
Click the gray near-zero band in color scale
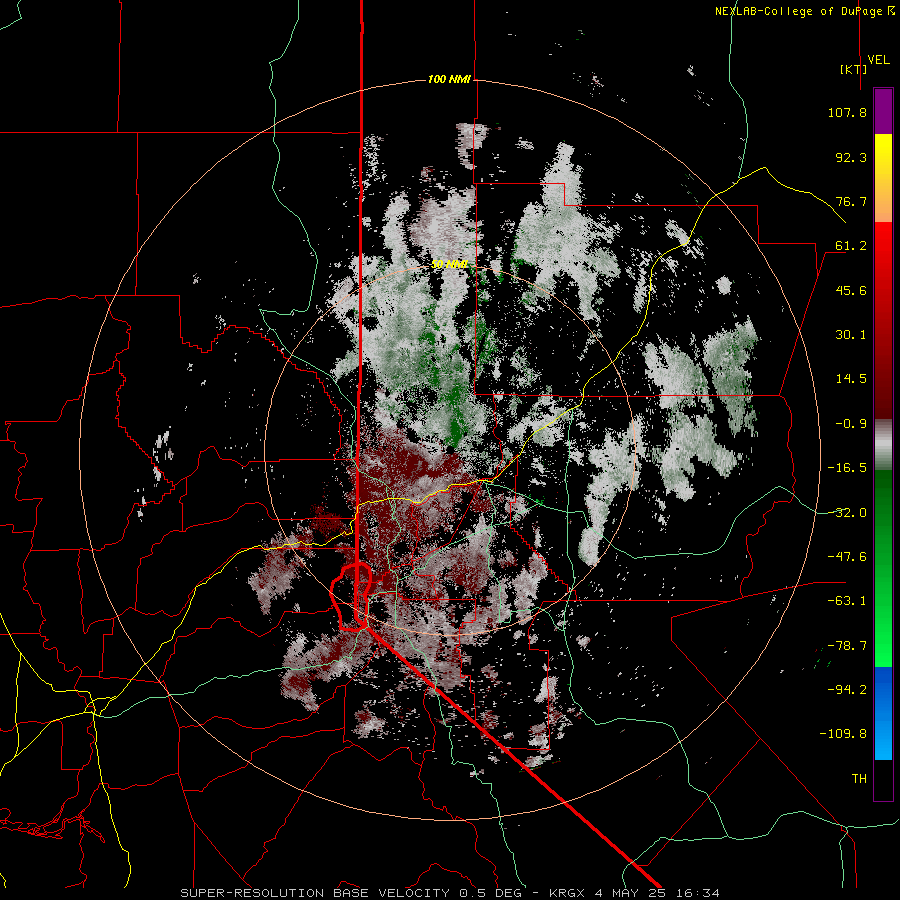pyautogui.click(x=883, y=444)
